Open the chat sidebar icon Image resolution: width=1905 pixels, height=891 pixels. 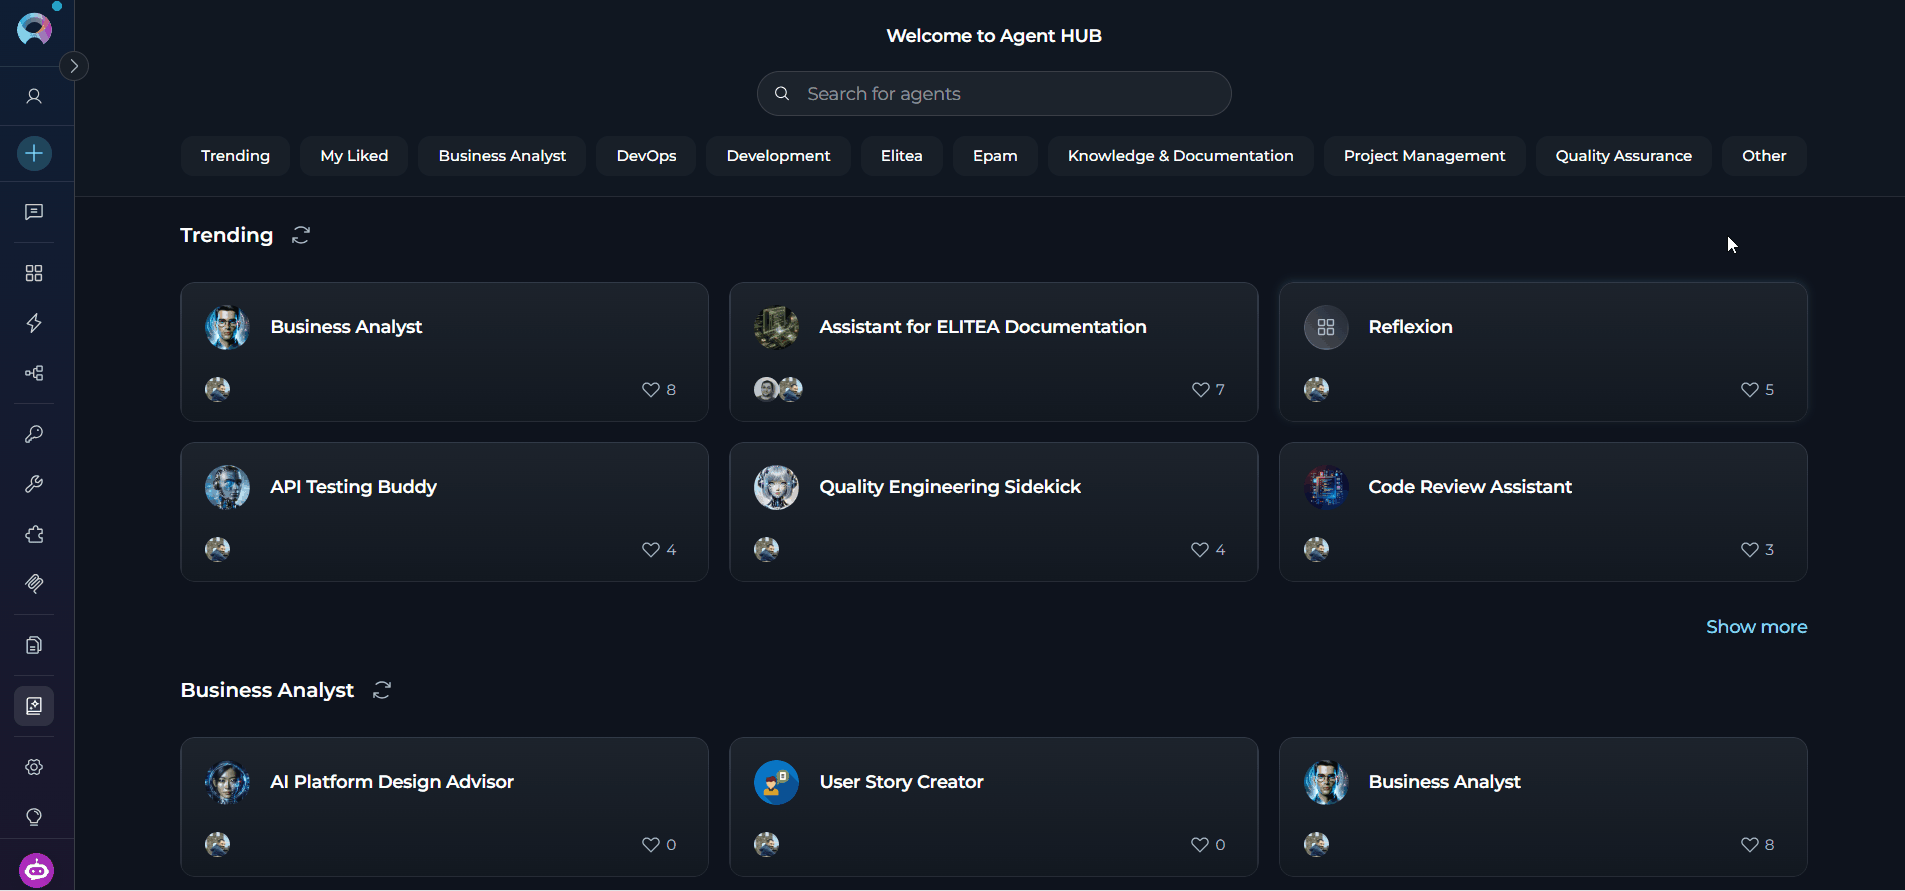[34, 212]
